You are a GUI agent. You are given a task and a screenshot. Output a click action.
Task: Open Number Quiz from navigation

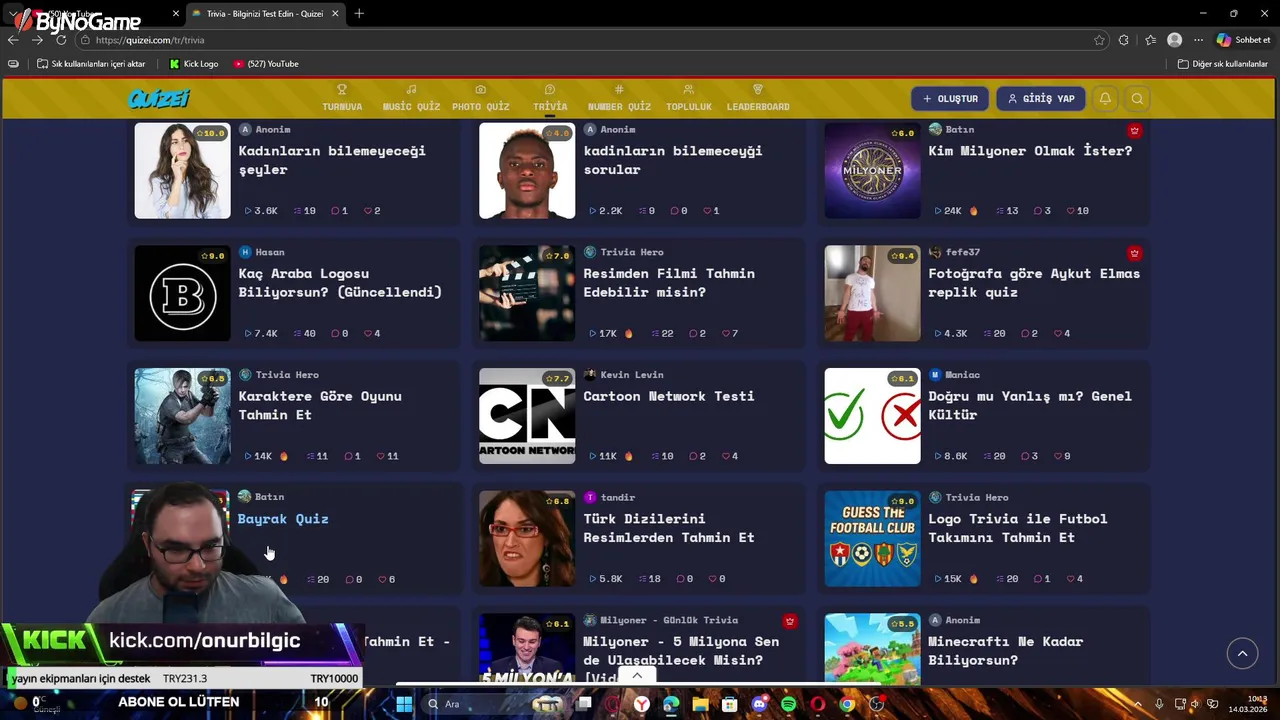(619, 98)
